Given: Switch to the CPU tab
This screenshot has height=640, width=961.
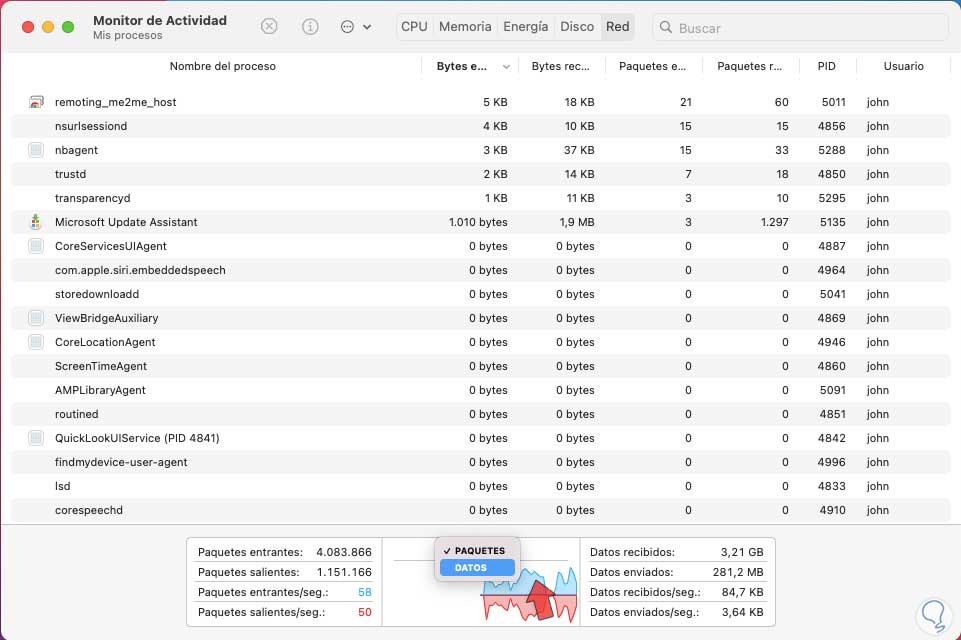Looking at the screenshot, I should point(414,27).
